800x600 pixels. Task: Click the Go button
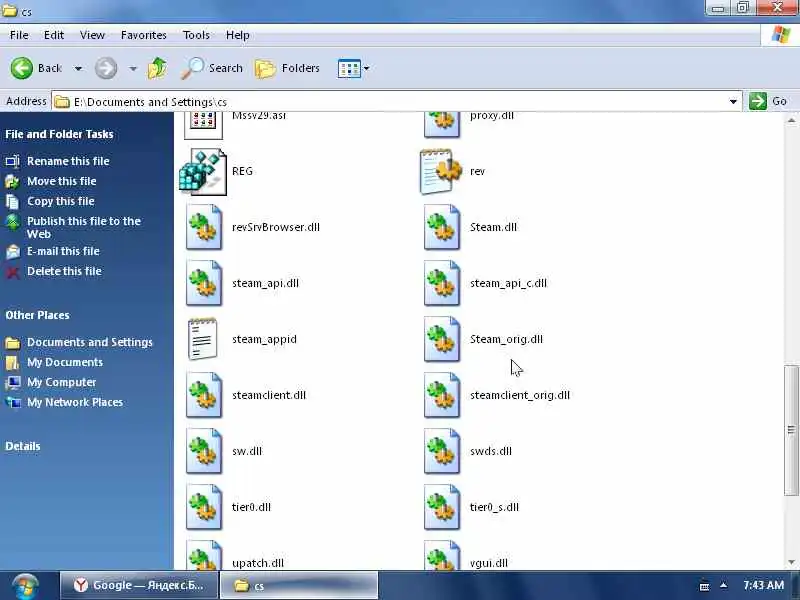pyautogui.click(x=768, y=101)
